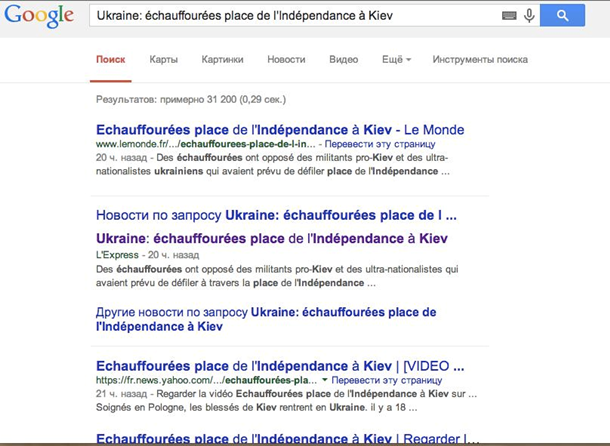
Task: Start voice search with the microphone icon
Action: [529, 16]
